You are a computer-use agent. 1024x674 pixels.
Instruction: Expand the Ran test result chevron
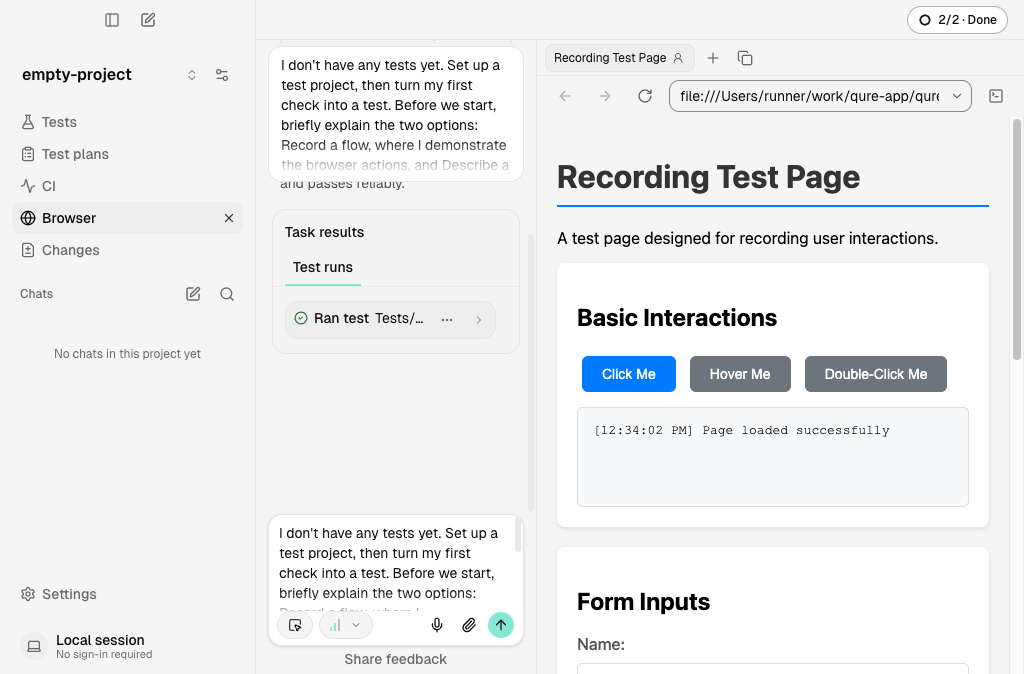[479, 319]
